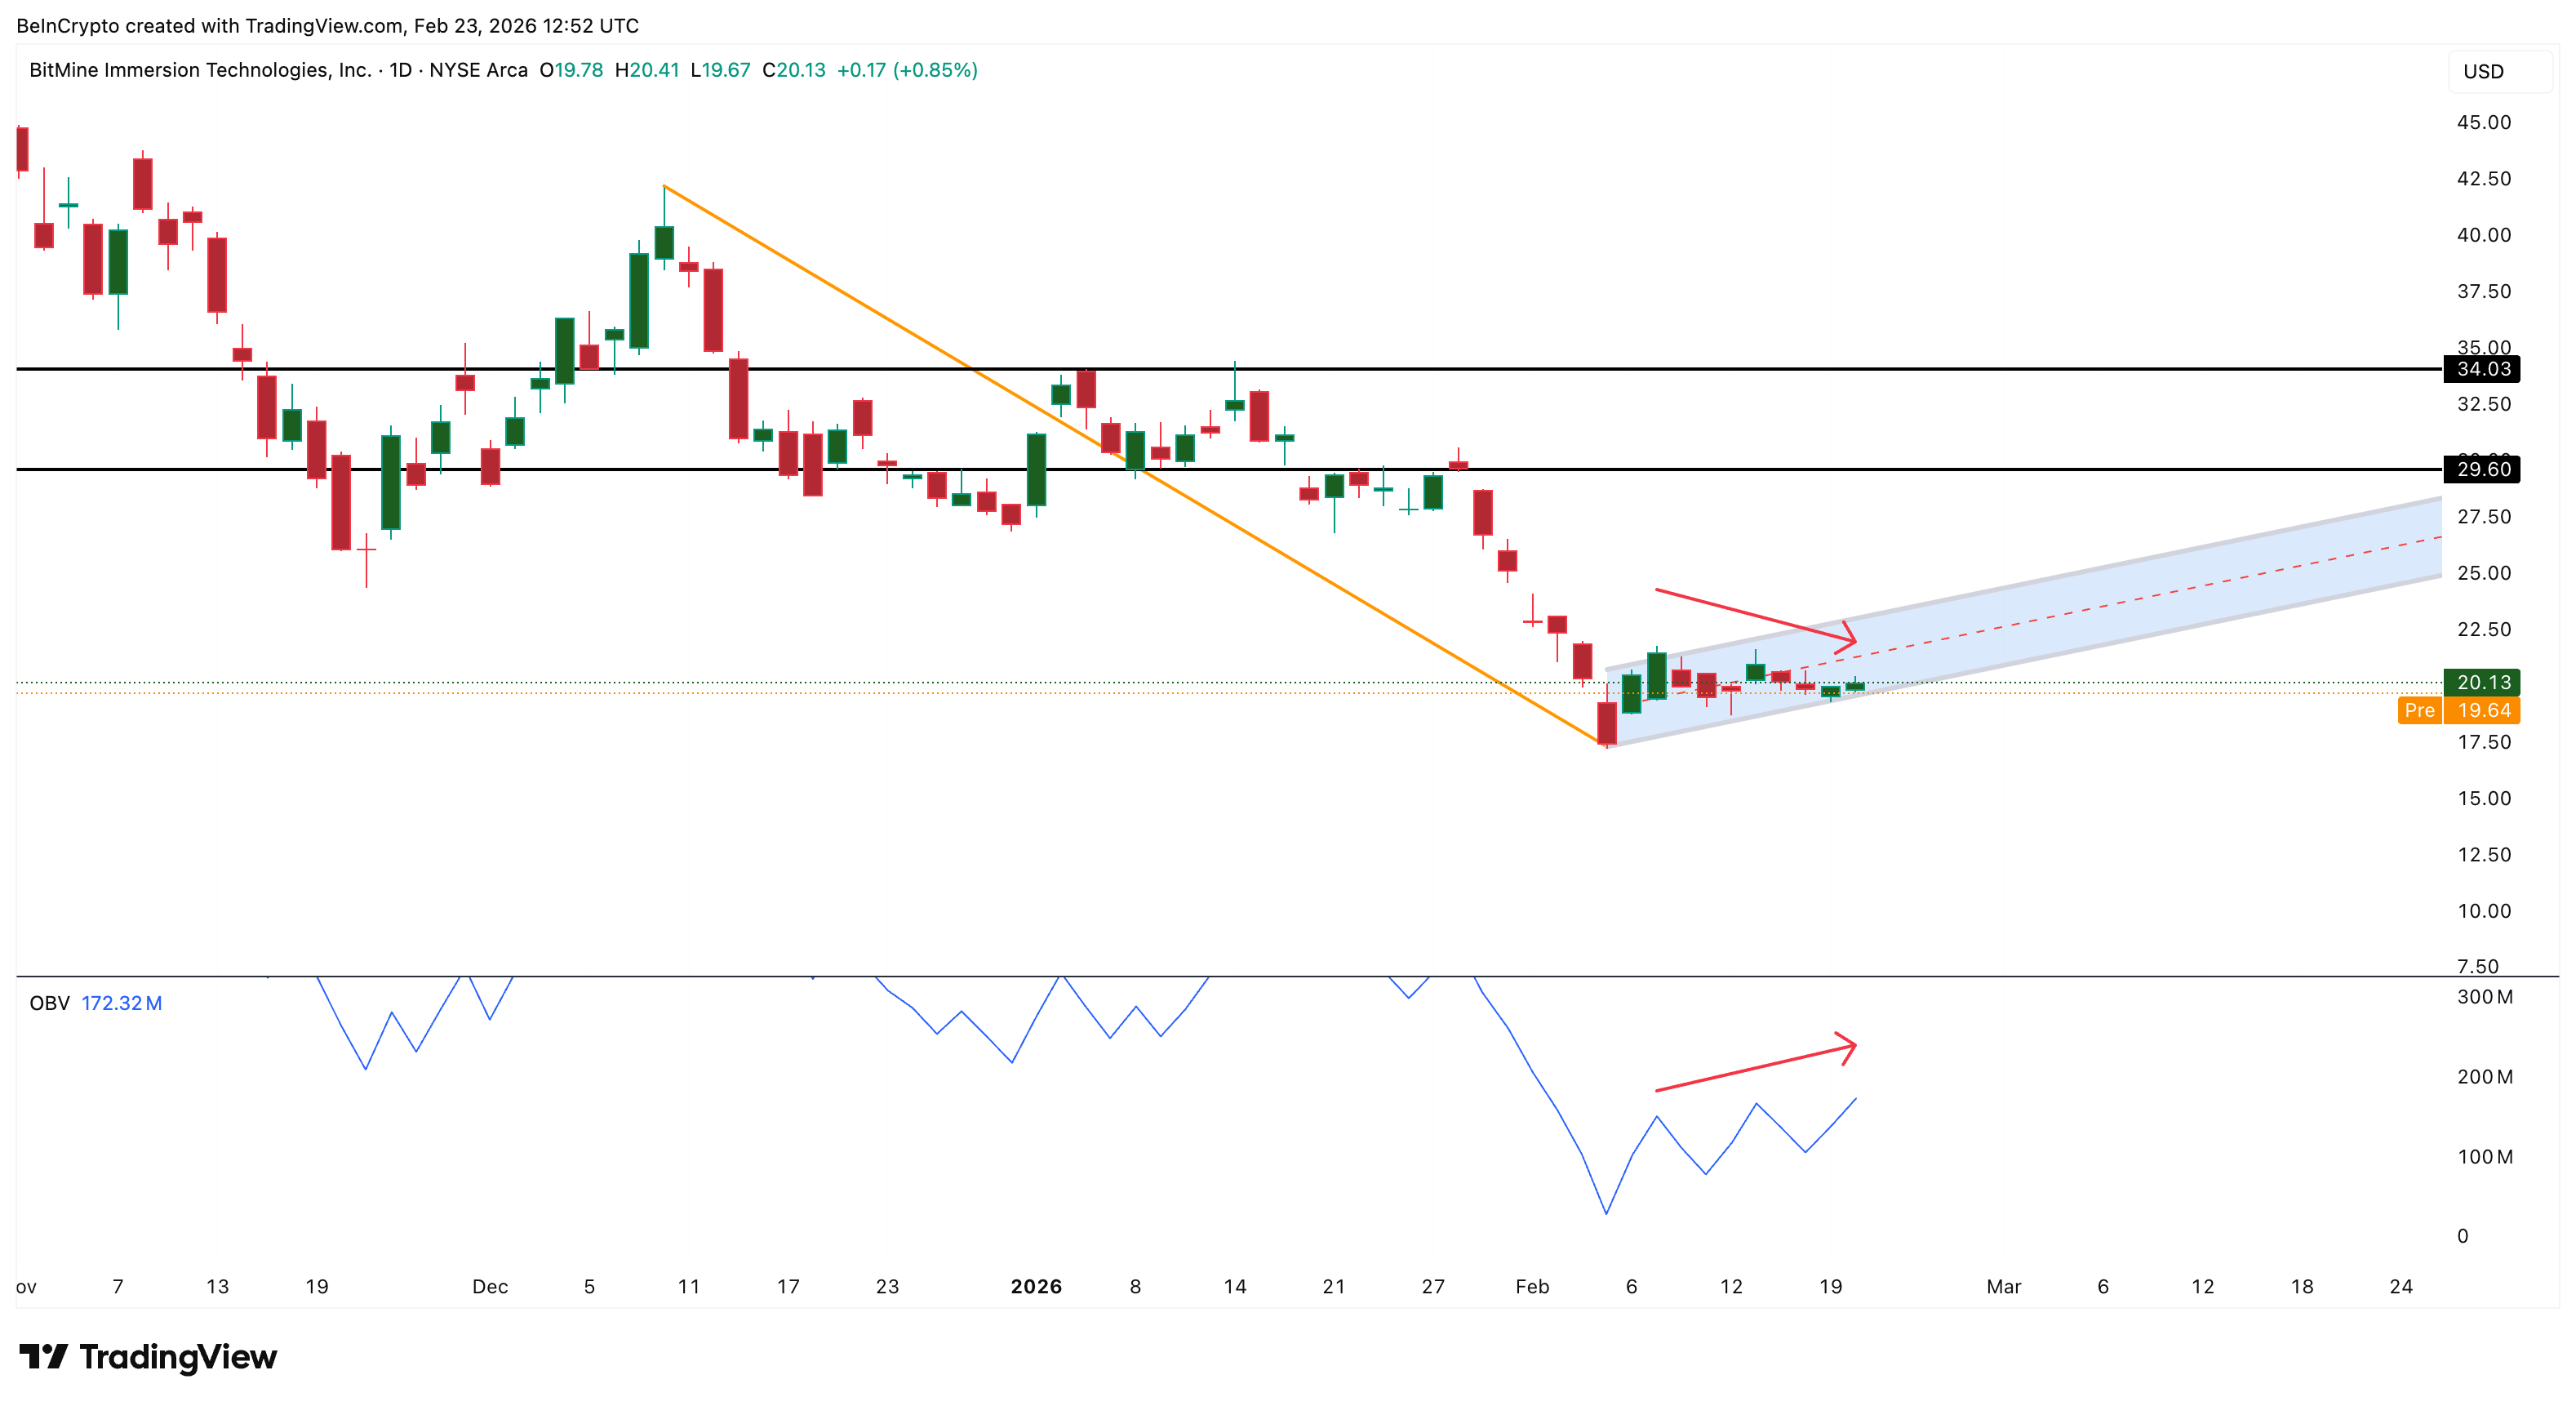Click the 29.60 price level label
Image resolution: width=2576 pixels, height=1406 pixels.
pos(2482,469)
